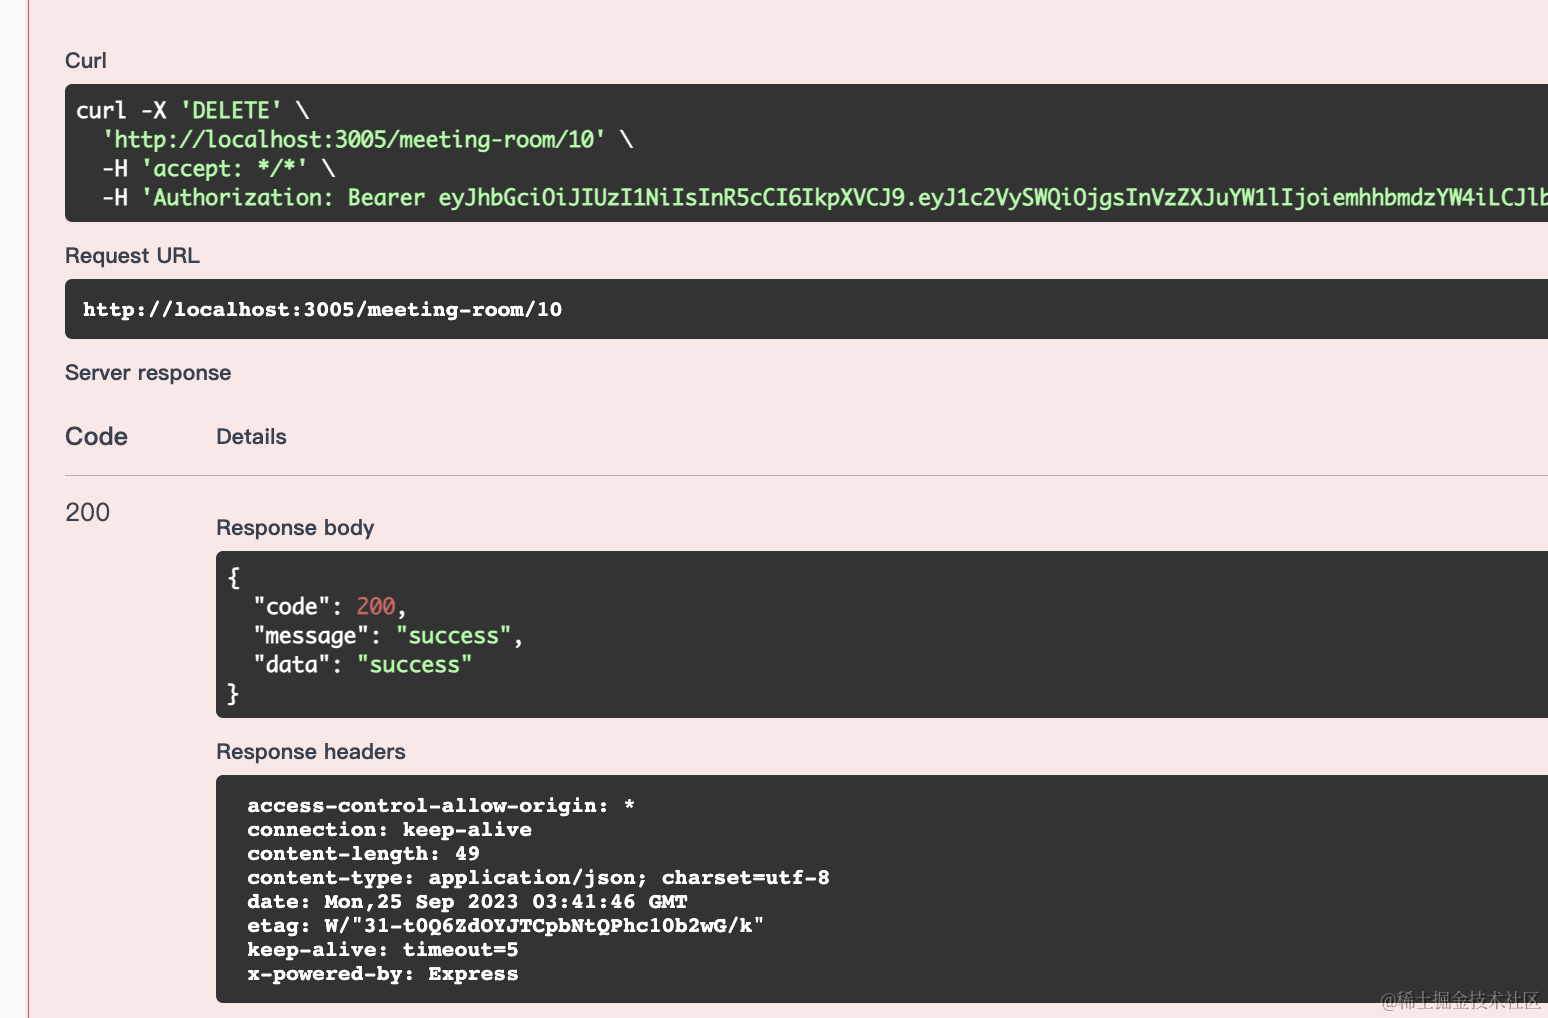Click the curl -X 'DELETE' command line
1548x1018 pixels.
pos(192,110)
